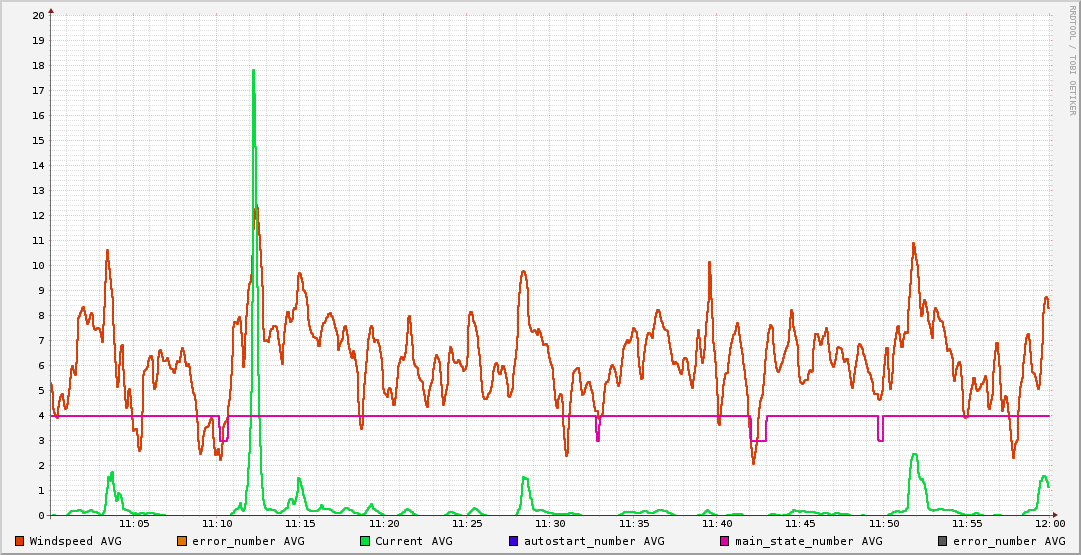Click the 10 value on the y-axis
The width and height of the screenshot is (1081, 555).
click(38, 266)
